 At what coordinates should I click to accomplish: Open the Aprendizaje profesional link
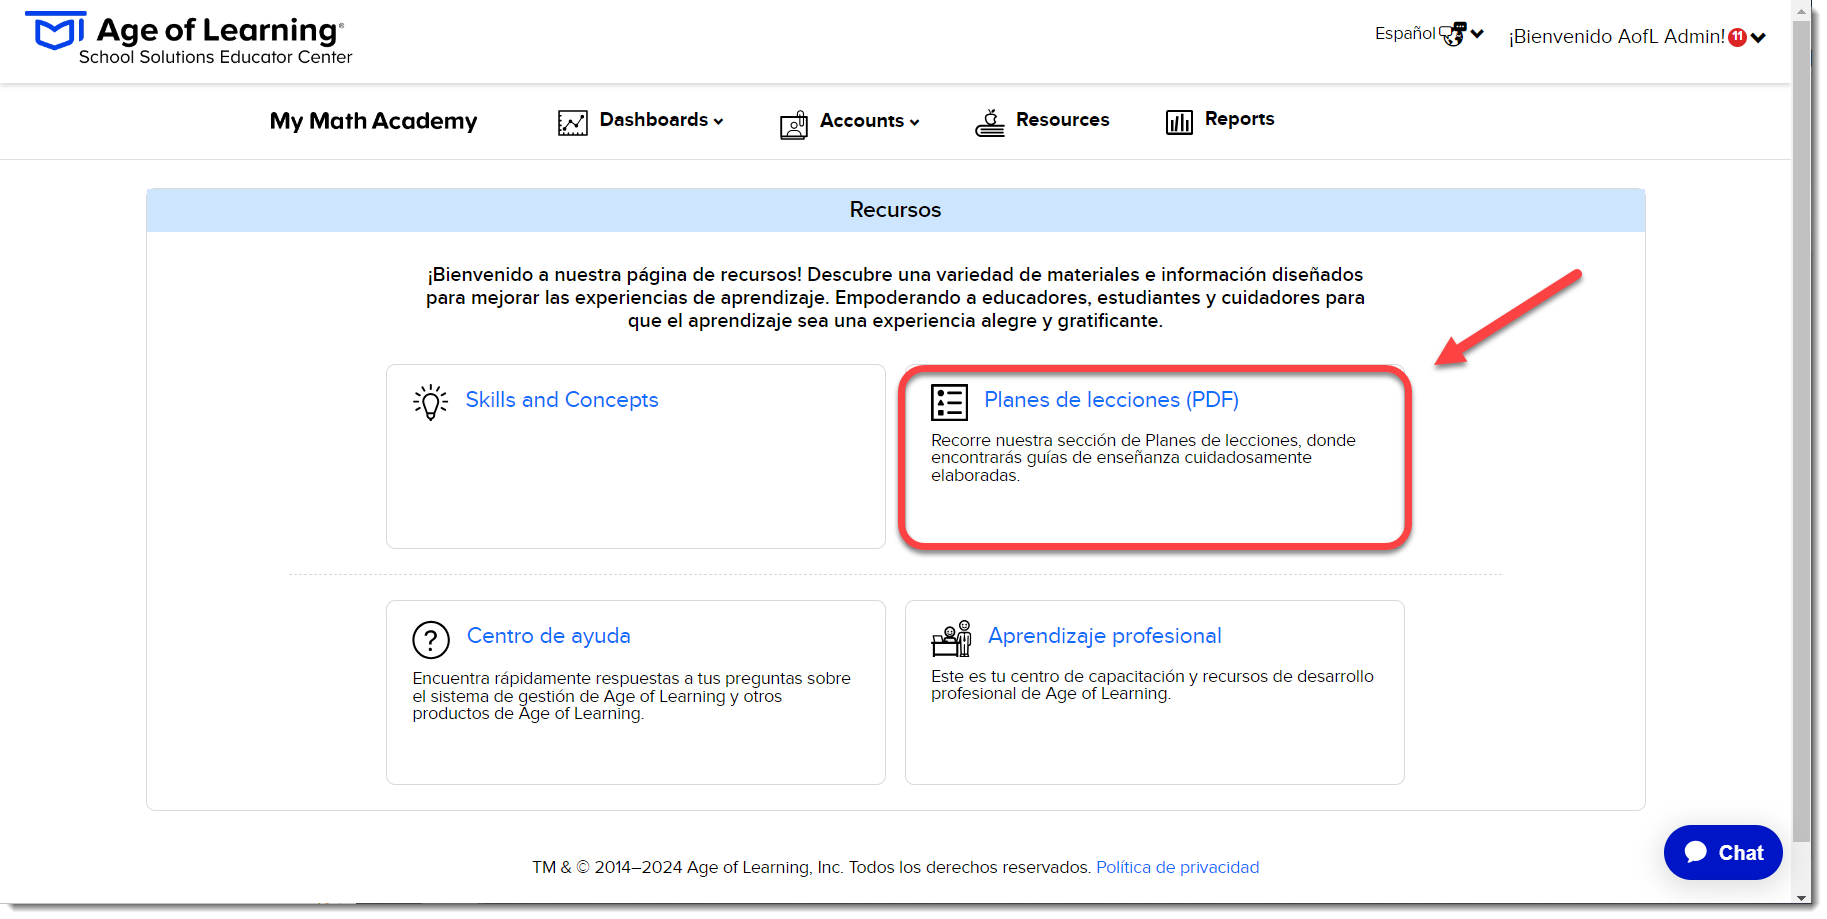pyautogui.click(x=1104, y=636)
